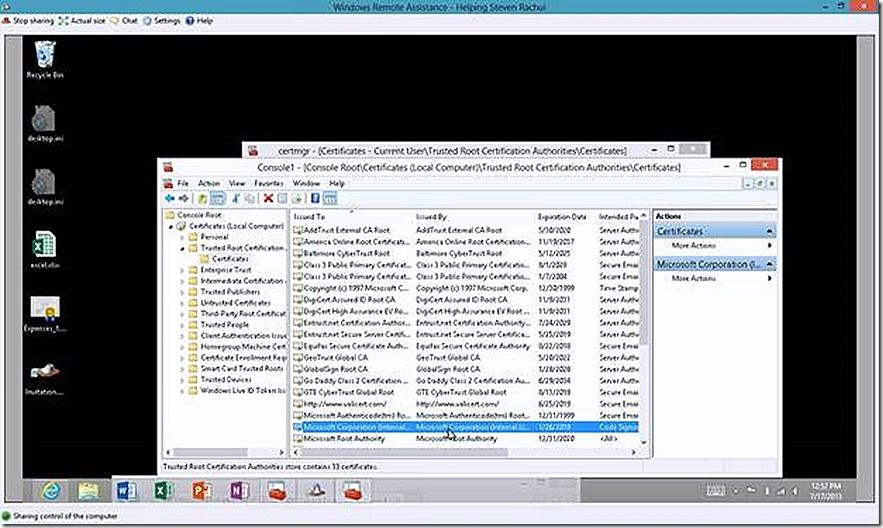This screenshot has width=883, height=528.
Task: Expand the Enterprise Trust node
Action: click(x=182, y=270)
